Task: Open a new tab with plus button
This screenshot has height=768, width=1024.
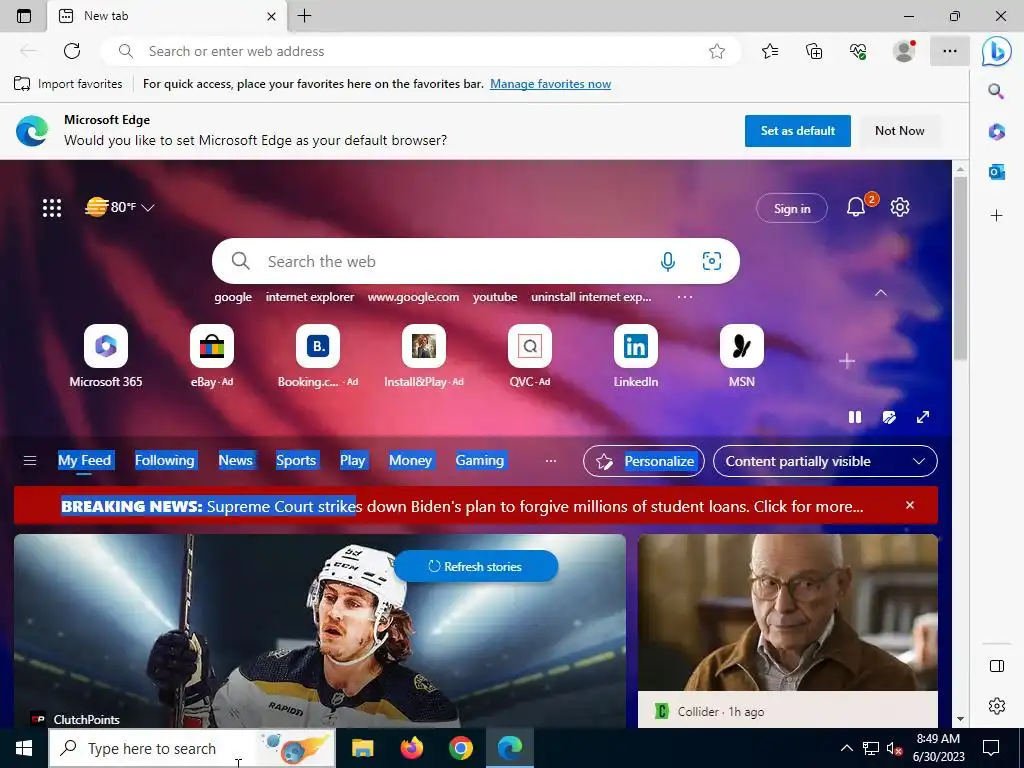Action: [x=304, y=16]
